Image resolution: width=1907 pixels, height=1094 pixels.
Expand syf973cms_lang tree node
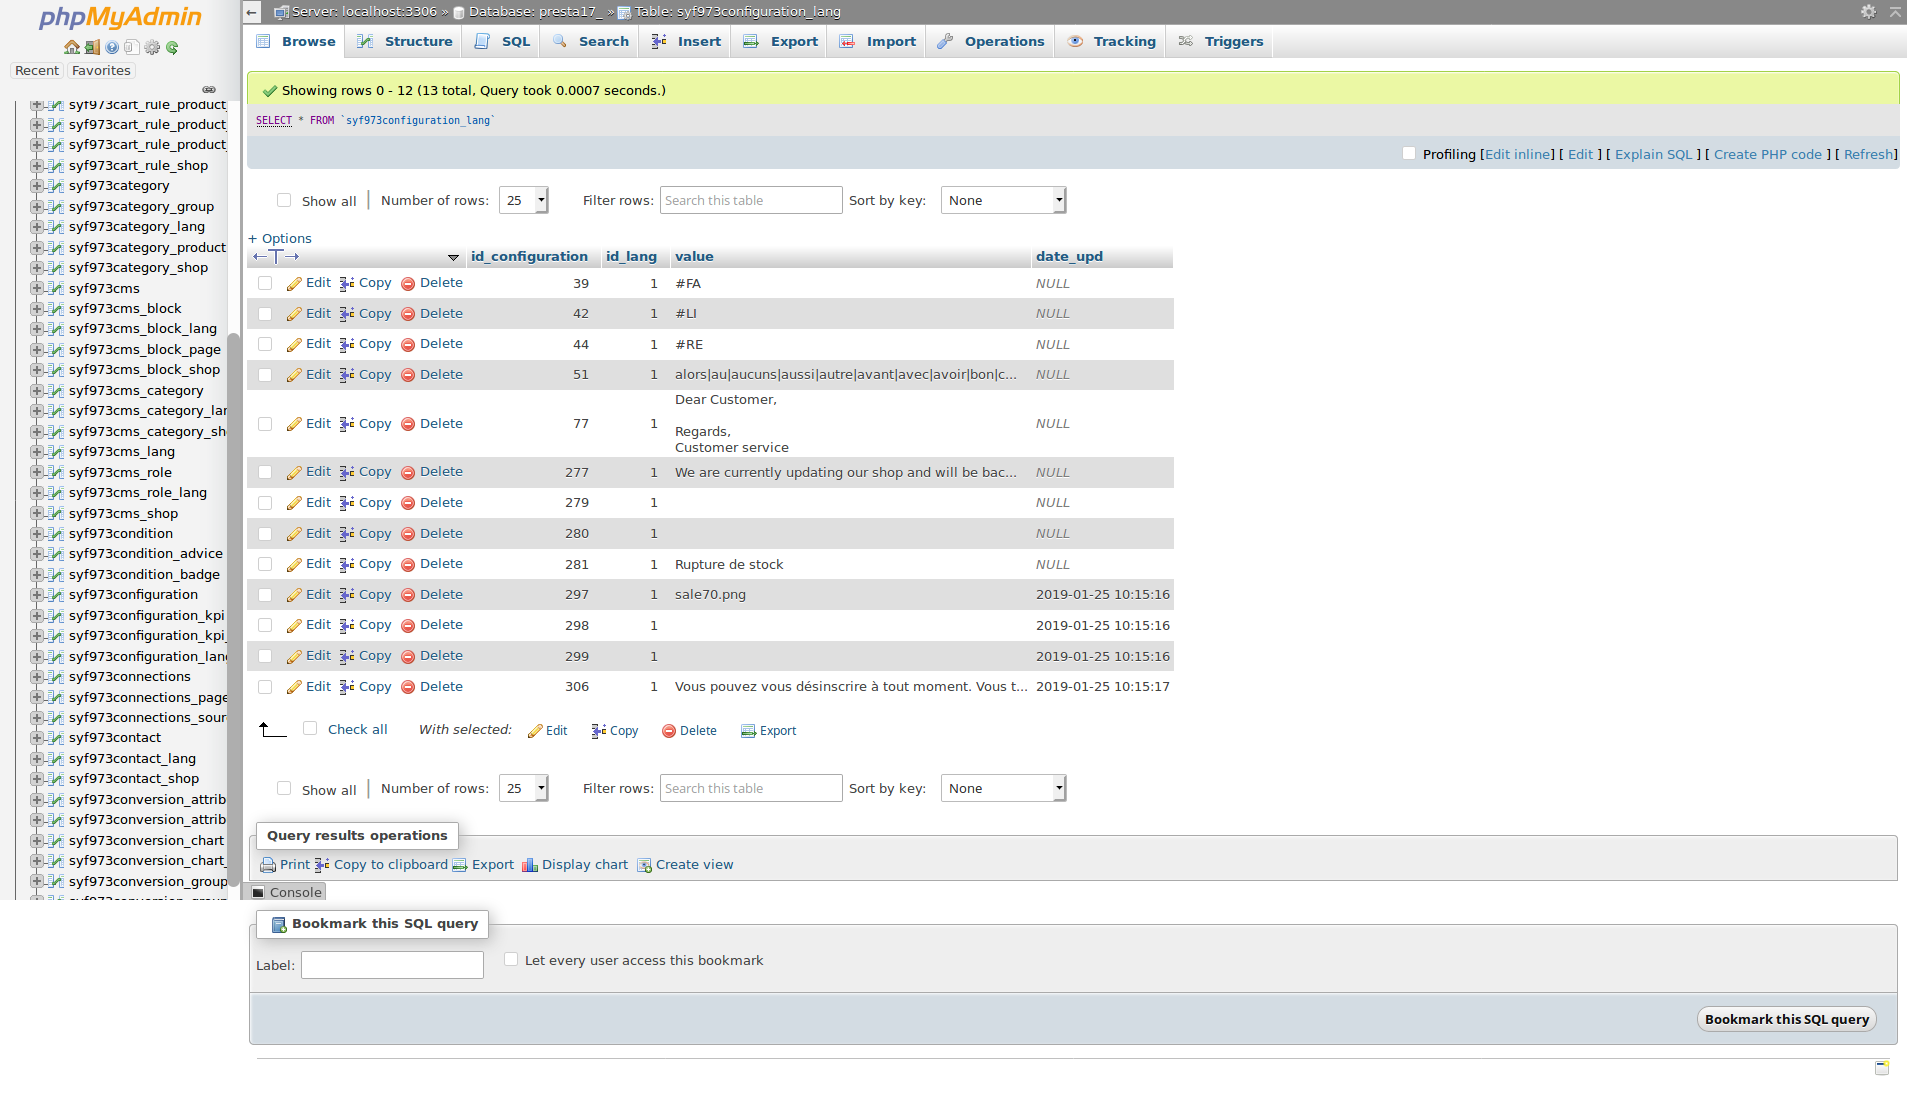pyautogui.click(x=36, y=452)
